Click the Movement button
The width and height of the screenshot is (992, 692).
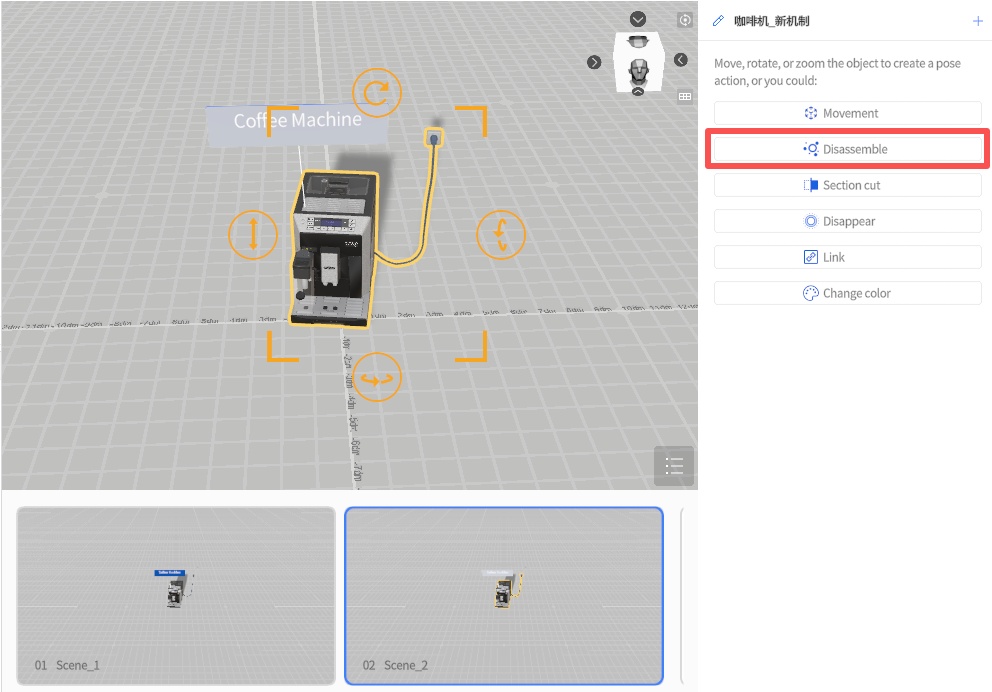point(847,113)
